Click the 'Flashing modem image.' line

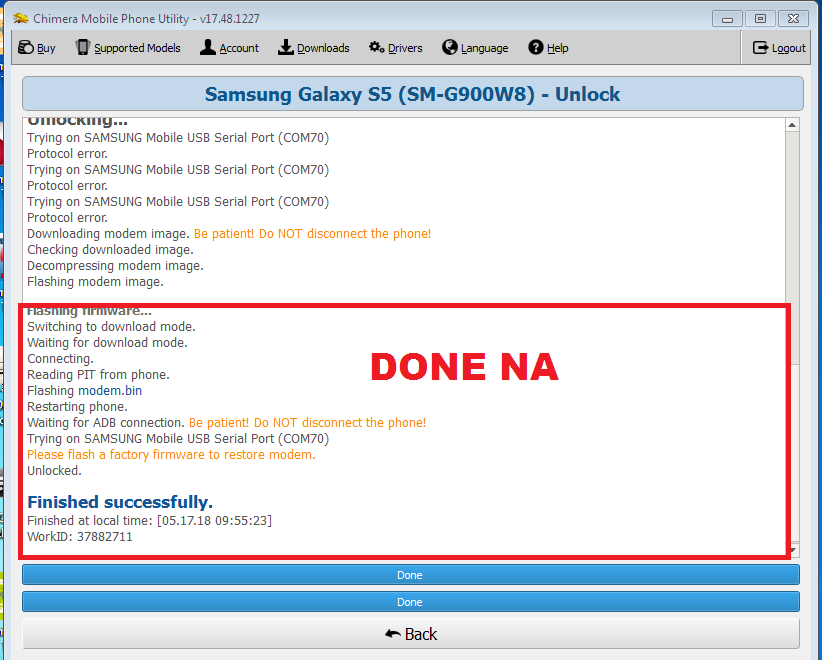[95, 282]
